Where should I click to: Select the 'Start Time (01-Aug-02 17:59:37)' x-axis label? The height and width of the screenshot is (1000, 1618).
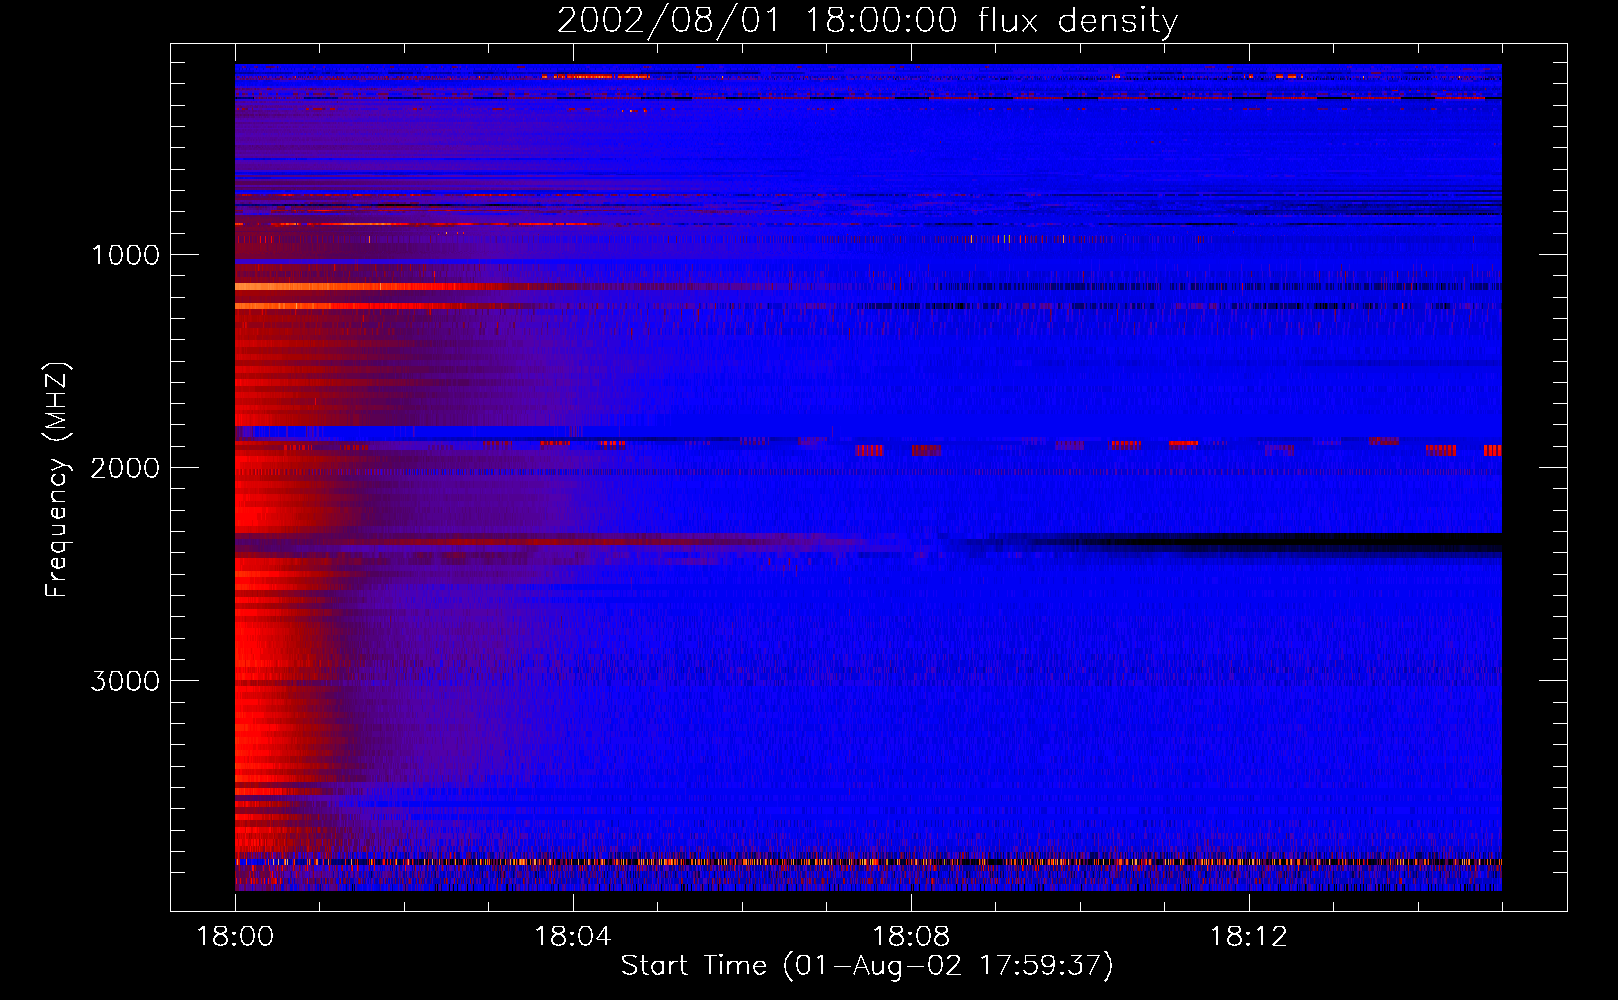point(867,966)
